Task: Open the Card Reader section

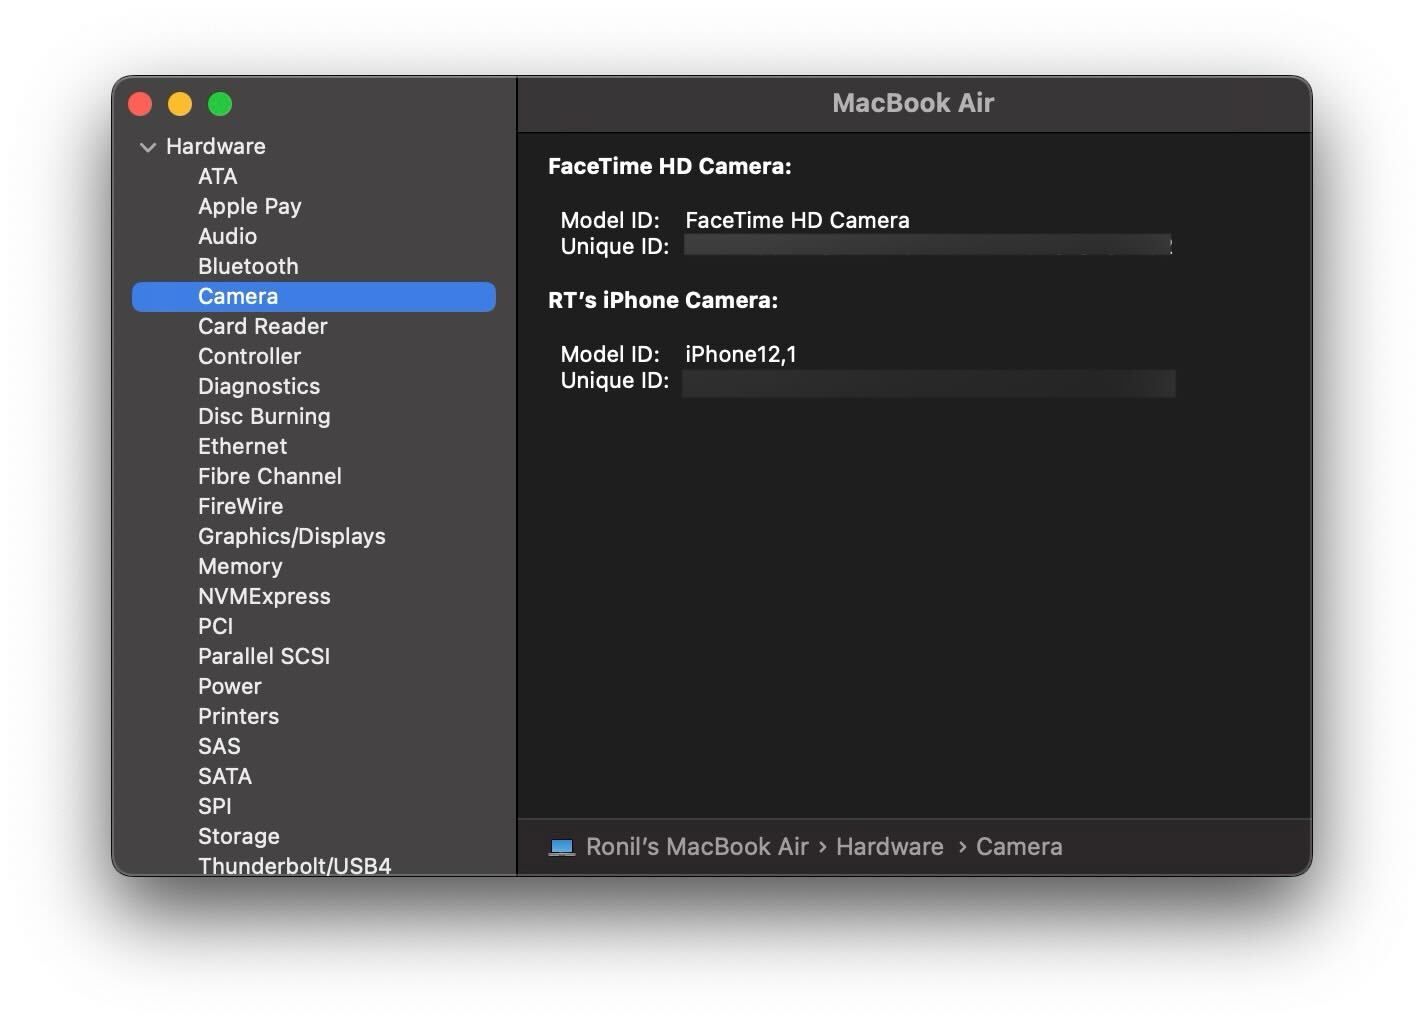Action: 262,326
